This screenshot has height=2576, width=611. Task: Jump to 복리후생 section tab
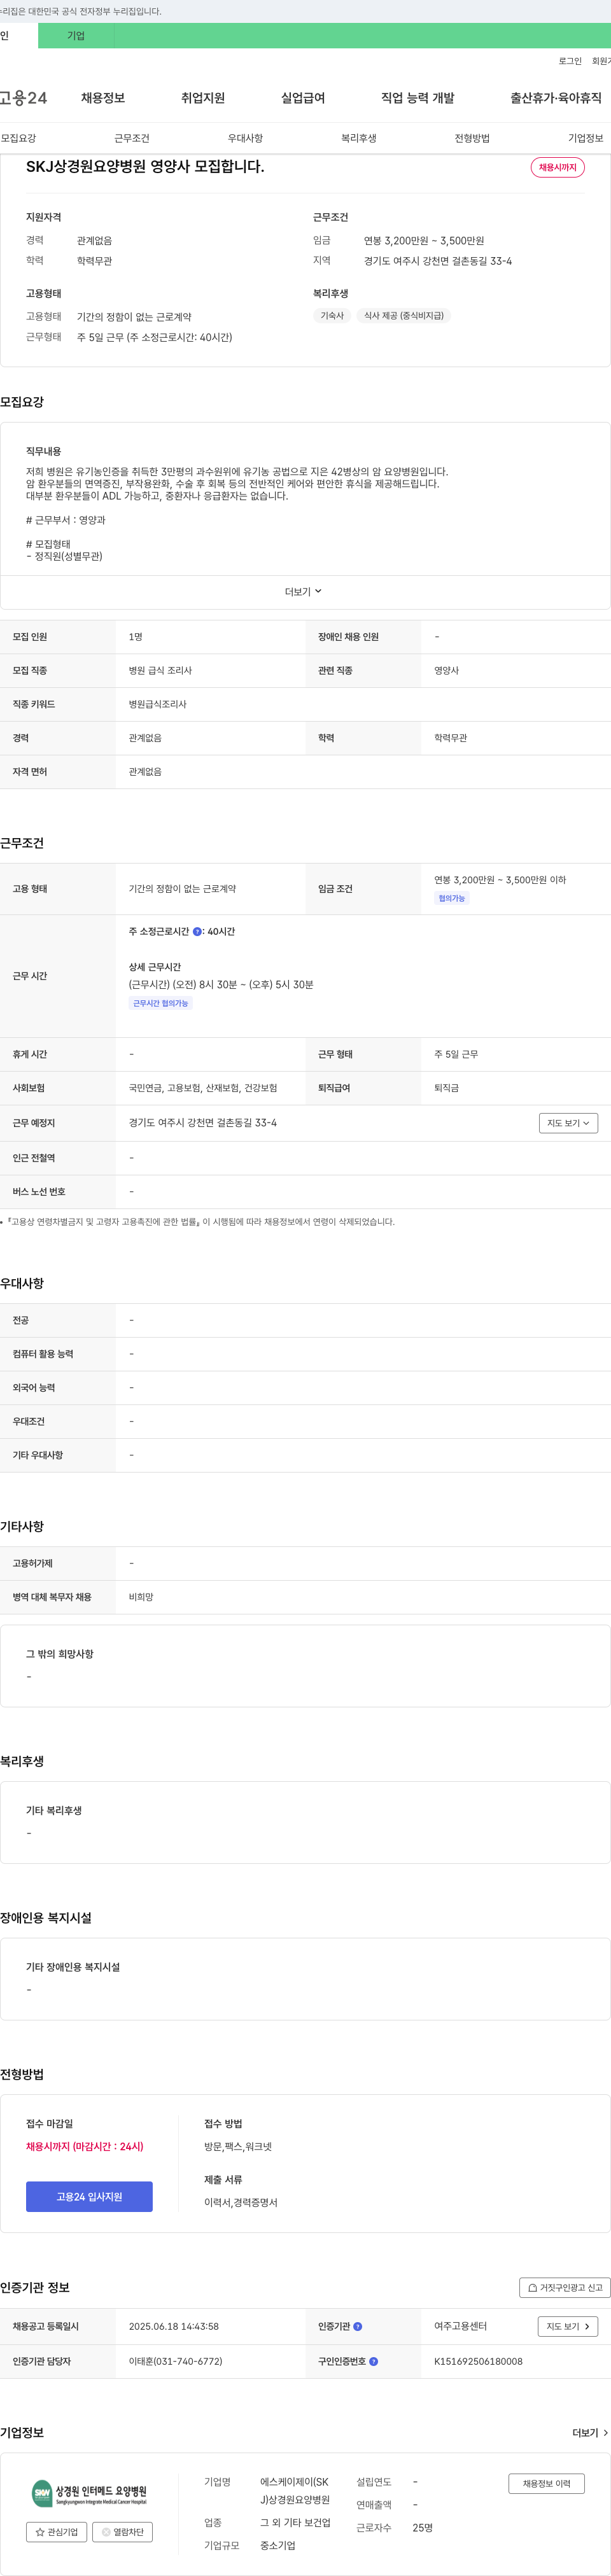(x=359, y=138)
